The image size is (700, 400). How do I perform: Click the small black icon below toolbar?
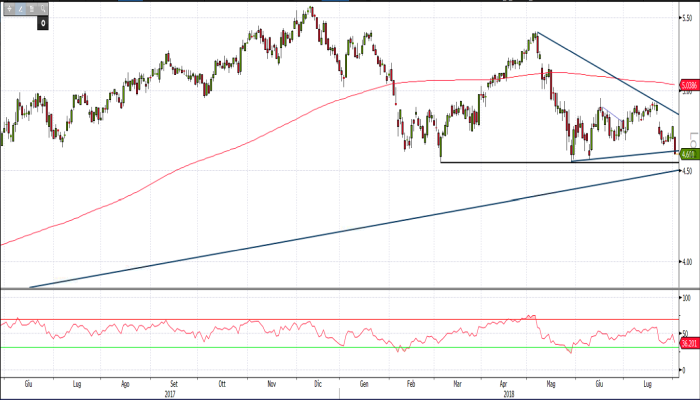[x=43, y=21]
